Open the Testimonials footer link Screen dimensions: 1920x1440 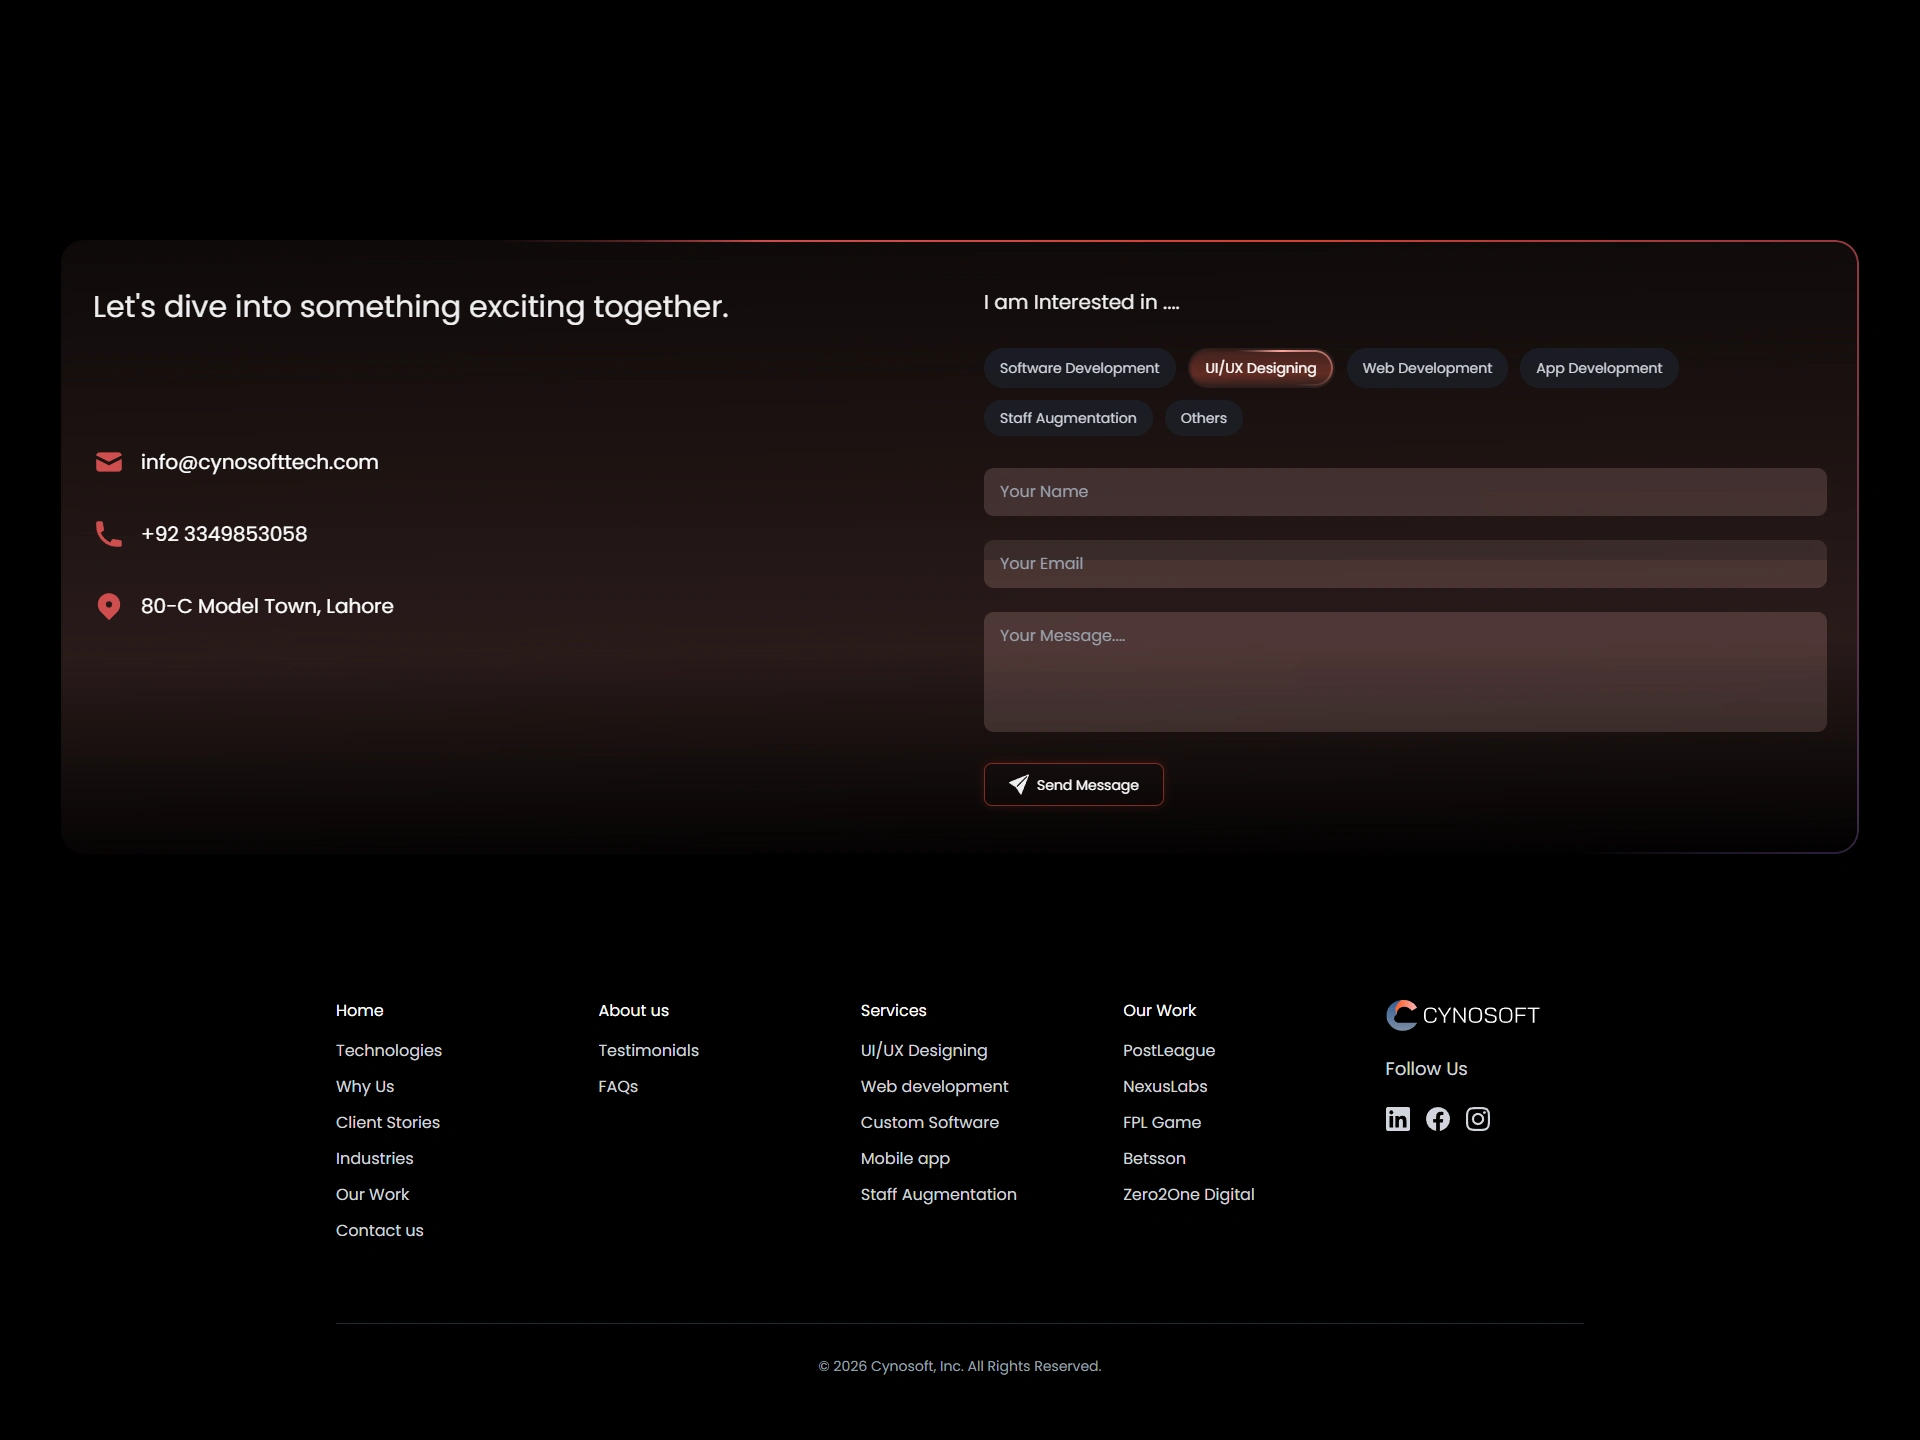pos(648,1050)
